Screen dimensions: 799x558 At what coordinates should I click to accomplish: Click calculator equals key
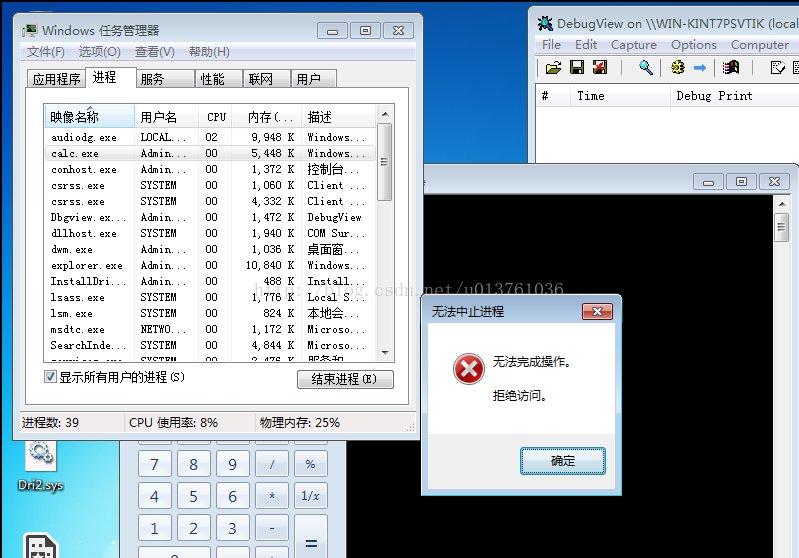click(x=310, y=536)
